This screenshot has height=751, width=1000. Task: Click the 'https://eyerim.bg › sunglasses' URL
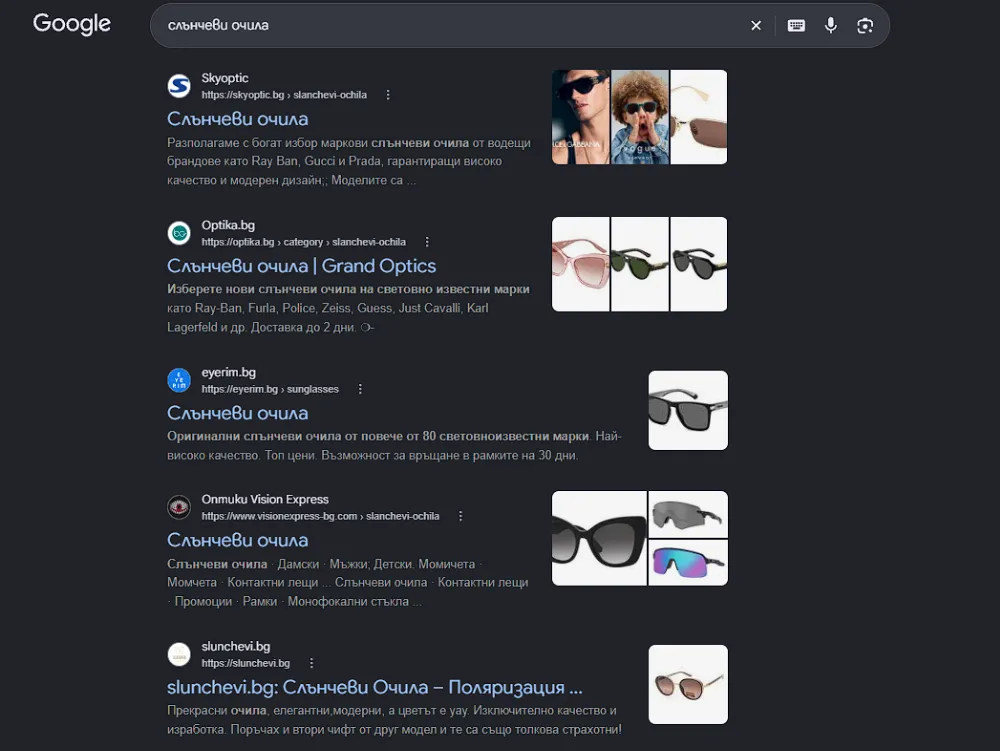tap(270, 389)
